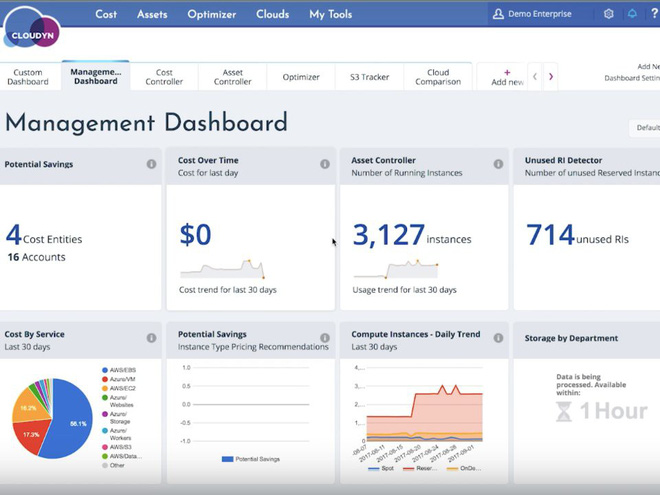Screen dimensions: 660x495
Task: Toggle AWS/EBS legend entry in pie chart
Action: click(x=118, y=370)
